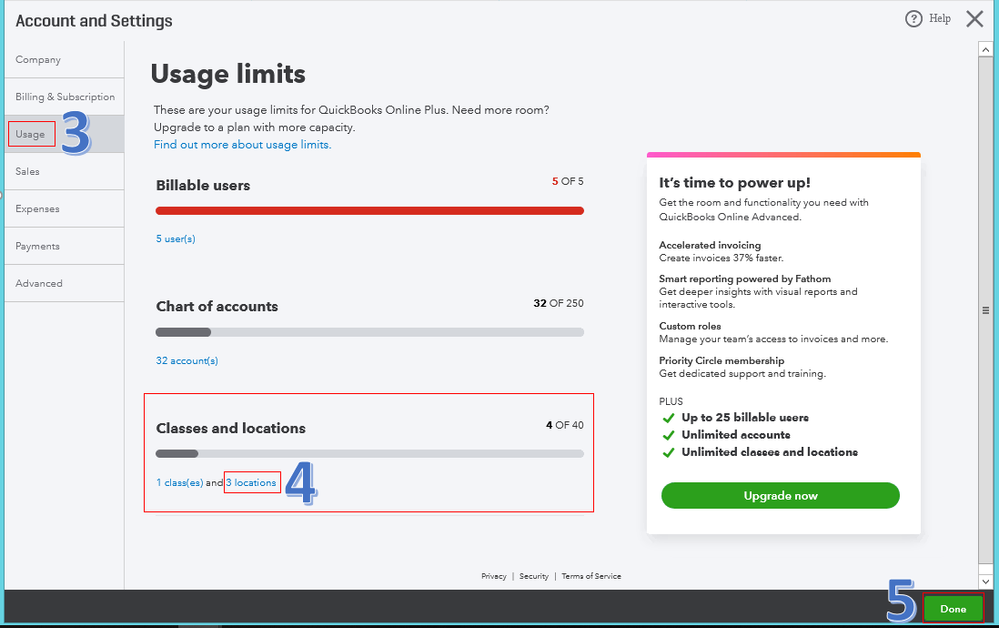Follow the 'Find out more about usage limits' link
Image resolution: width=999 pixels, height=628 pixels.
[x=242, y=145]
